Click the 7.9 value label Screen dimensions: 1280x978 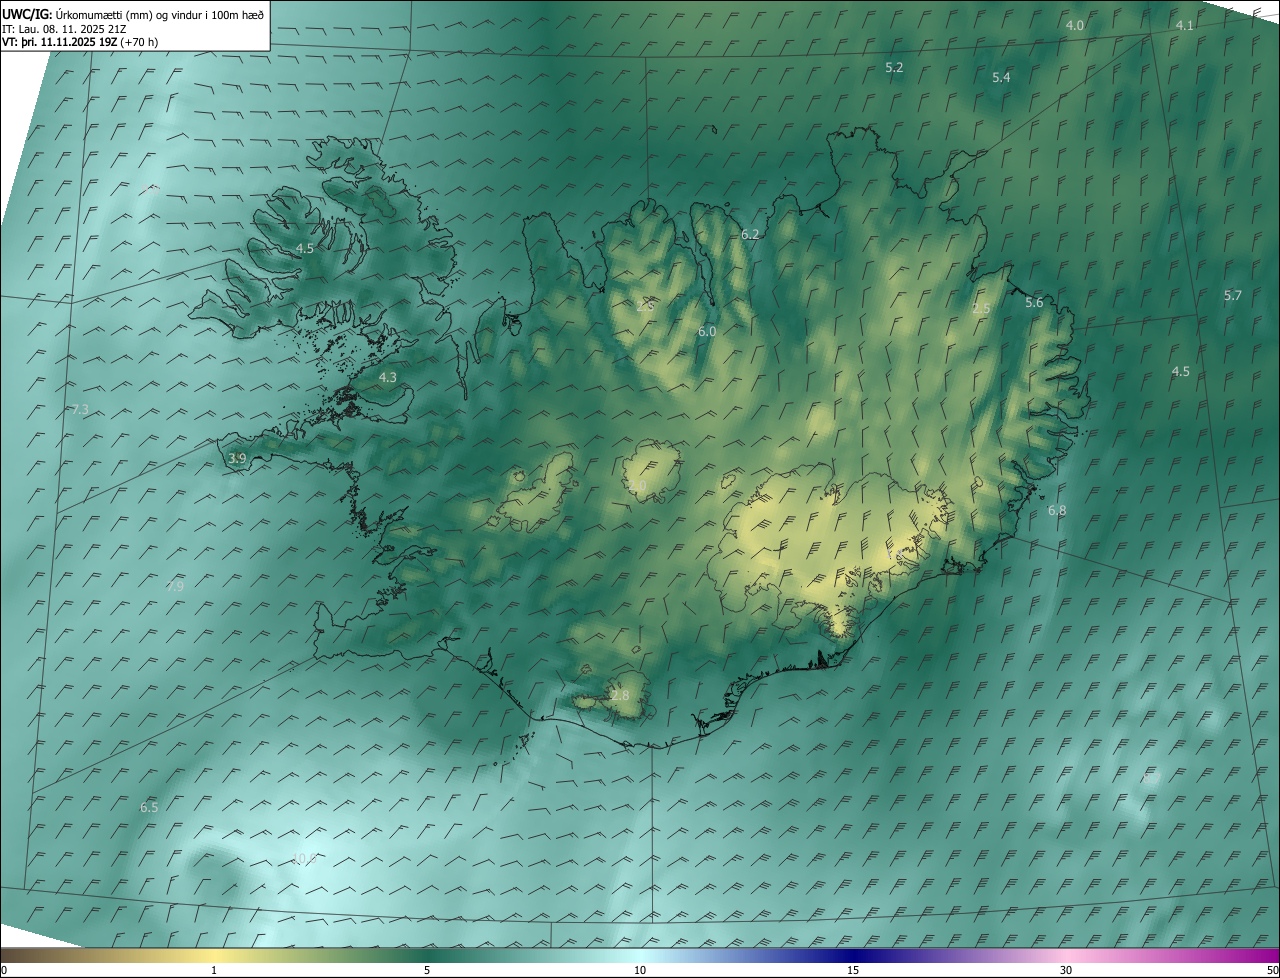click(175, 586)
